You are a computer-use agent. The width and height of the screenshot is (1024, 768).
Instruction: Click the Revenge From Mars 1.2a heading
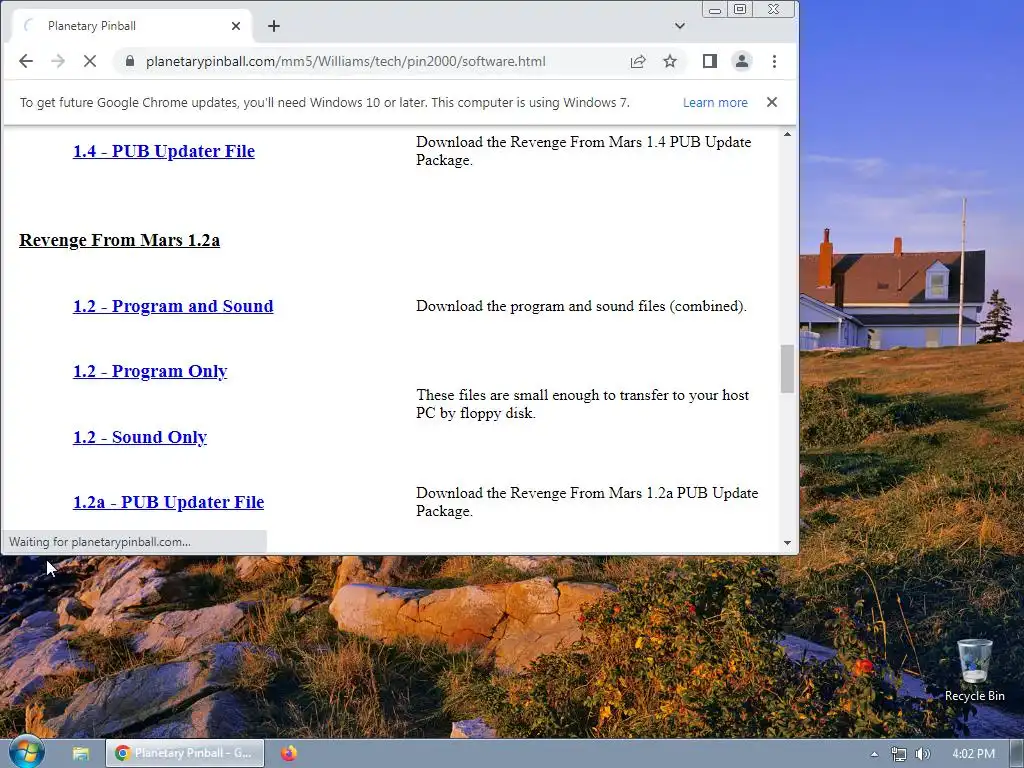120,240
